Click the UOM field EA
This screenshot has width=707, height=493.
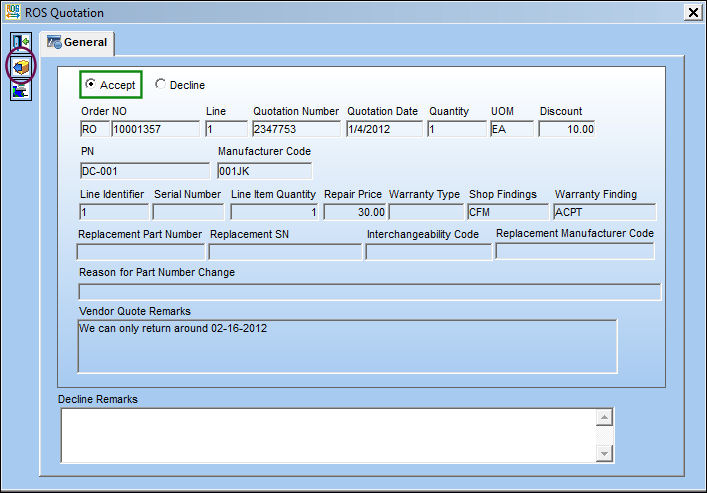click(x=512, y=129)
